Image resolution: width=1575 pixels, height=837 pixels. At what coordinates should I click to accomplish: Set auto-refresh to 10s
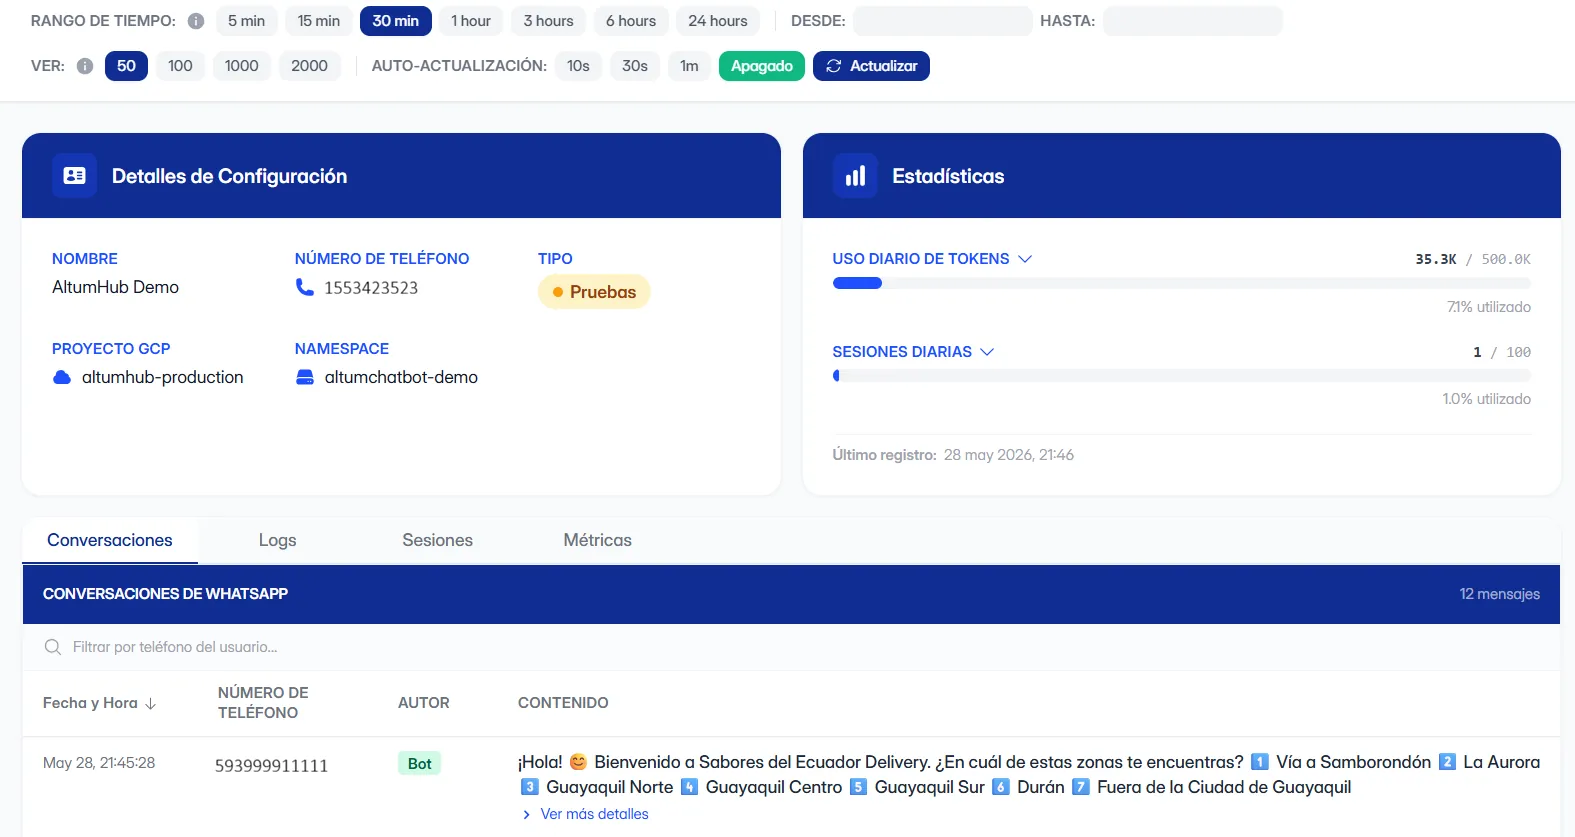point(578,66)
